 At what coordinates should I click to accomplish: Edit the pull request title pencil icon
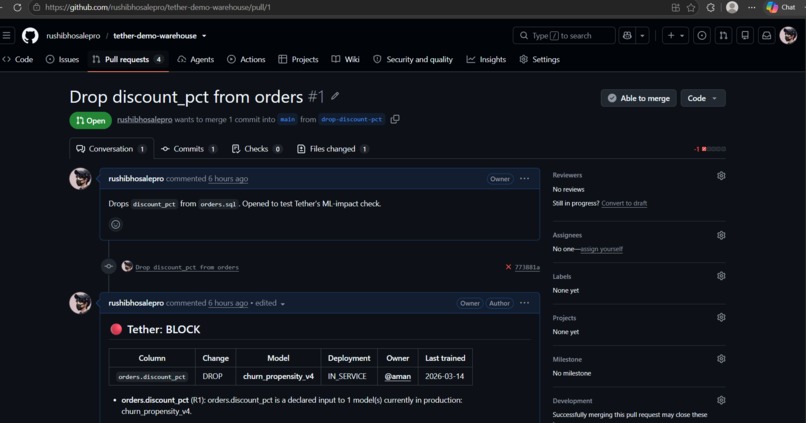pos(335,96)
